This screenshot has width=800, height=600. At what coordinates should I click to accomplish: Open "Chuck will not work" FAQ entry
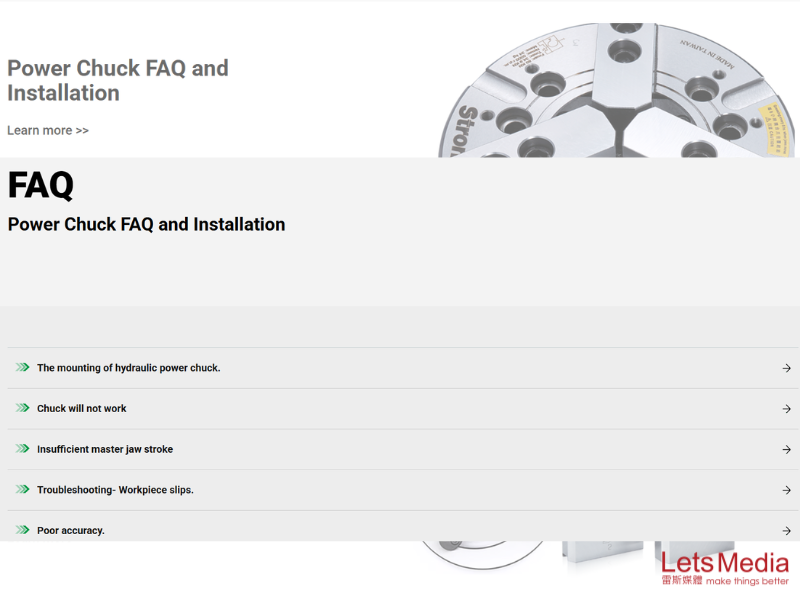(82, 409)
